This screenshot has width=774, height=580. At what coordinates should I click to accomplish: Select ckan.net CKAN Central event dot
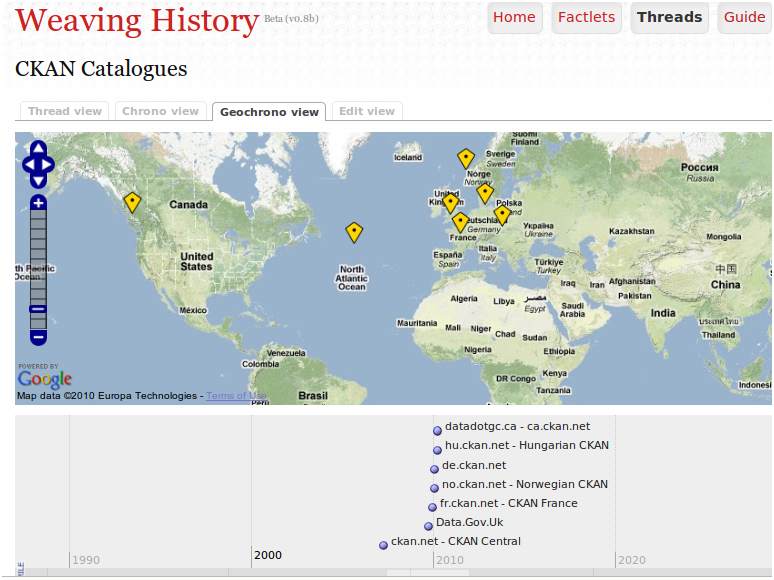tap(384, 545)
